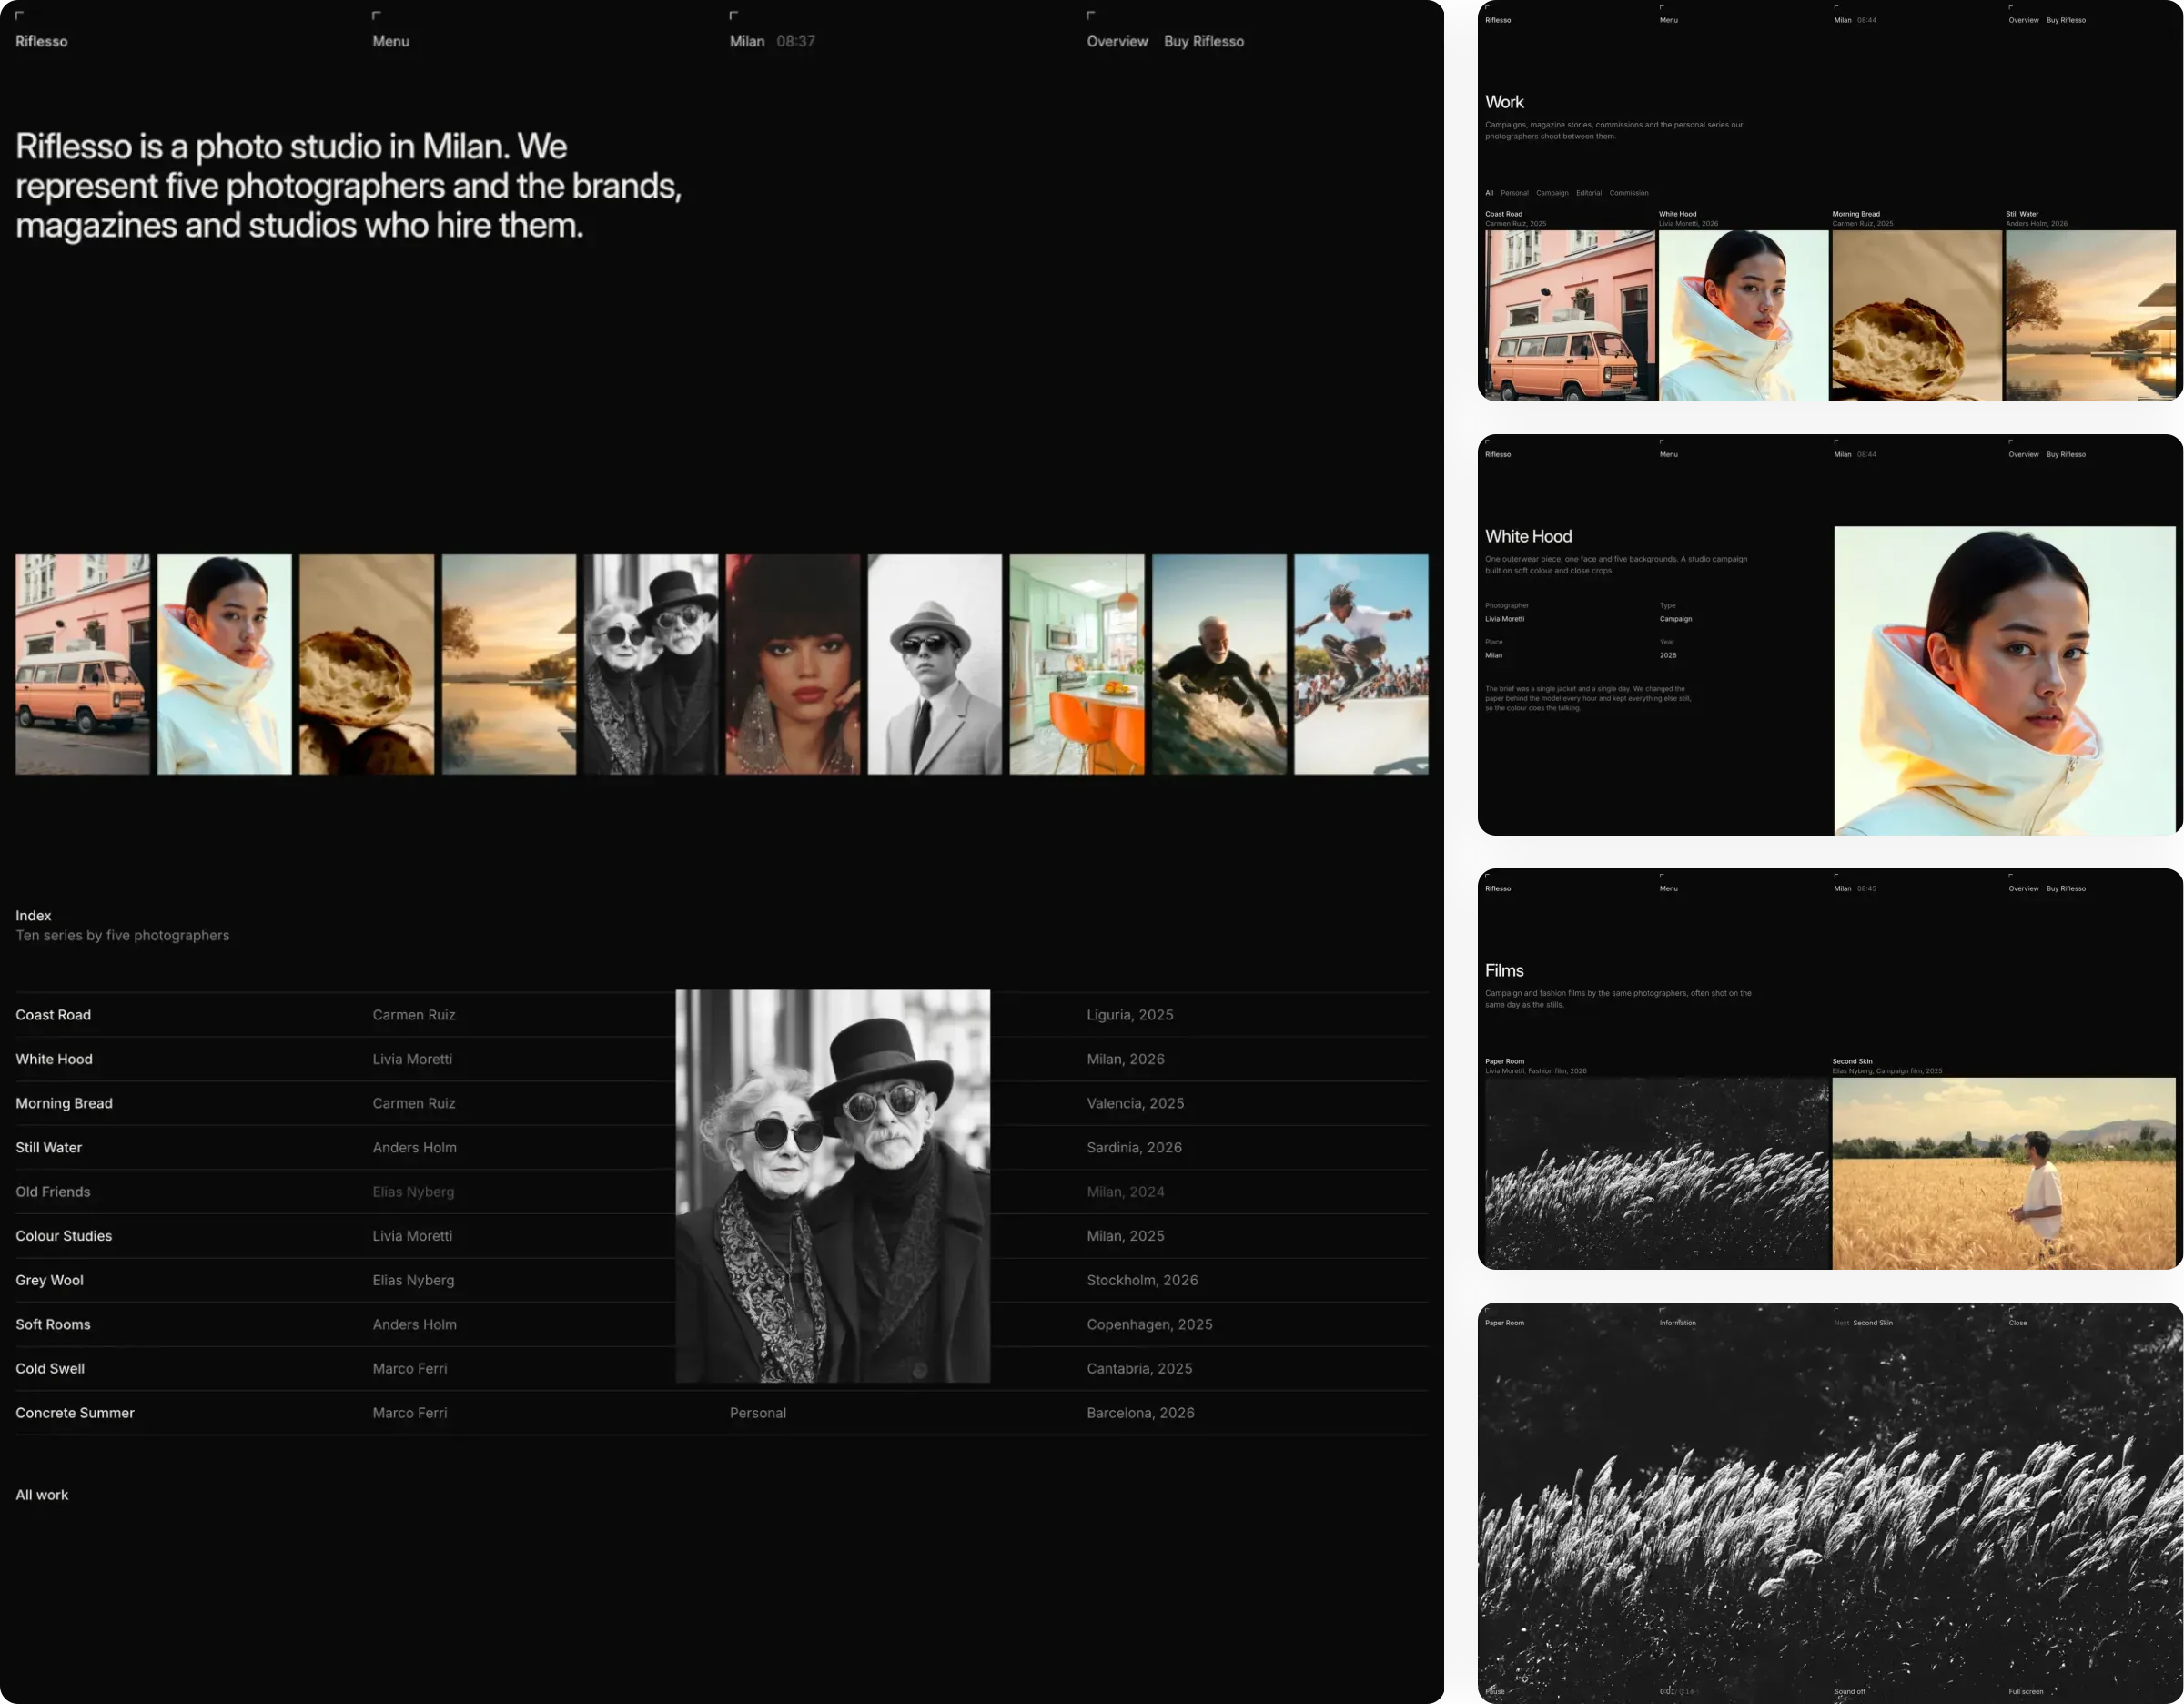Open the pink building and van thumbnail in home strip
The width and height of the screenshot is (2184, 1704).
(x=82, y=664)
